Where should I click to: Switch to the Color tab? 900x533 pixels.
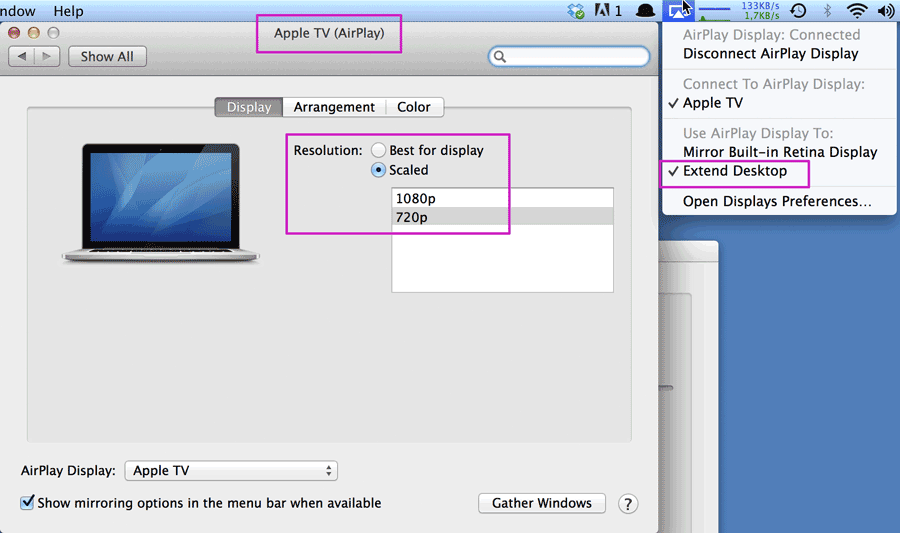click(x=414, y=107)
